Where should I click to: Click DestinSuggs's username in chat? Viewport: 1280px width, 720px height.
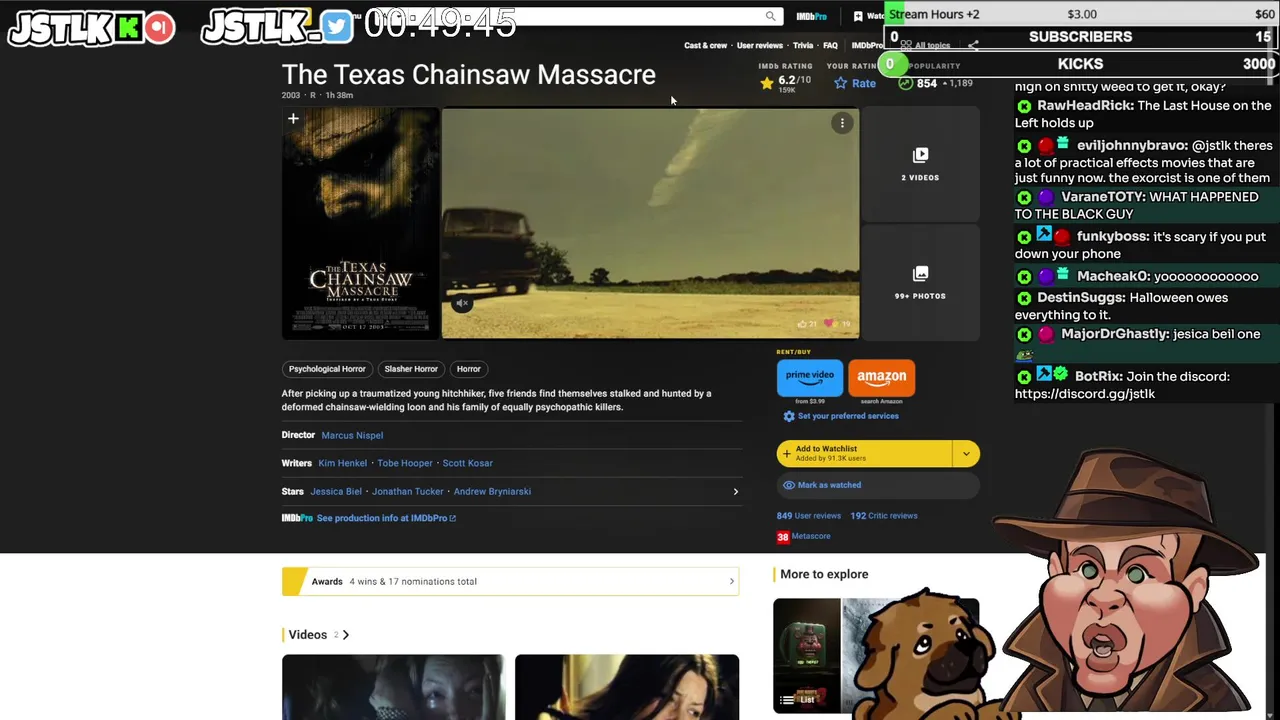(x=1082, y=298)
